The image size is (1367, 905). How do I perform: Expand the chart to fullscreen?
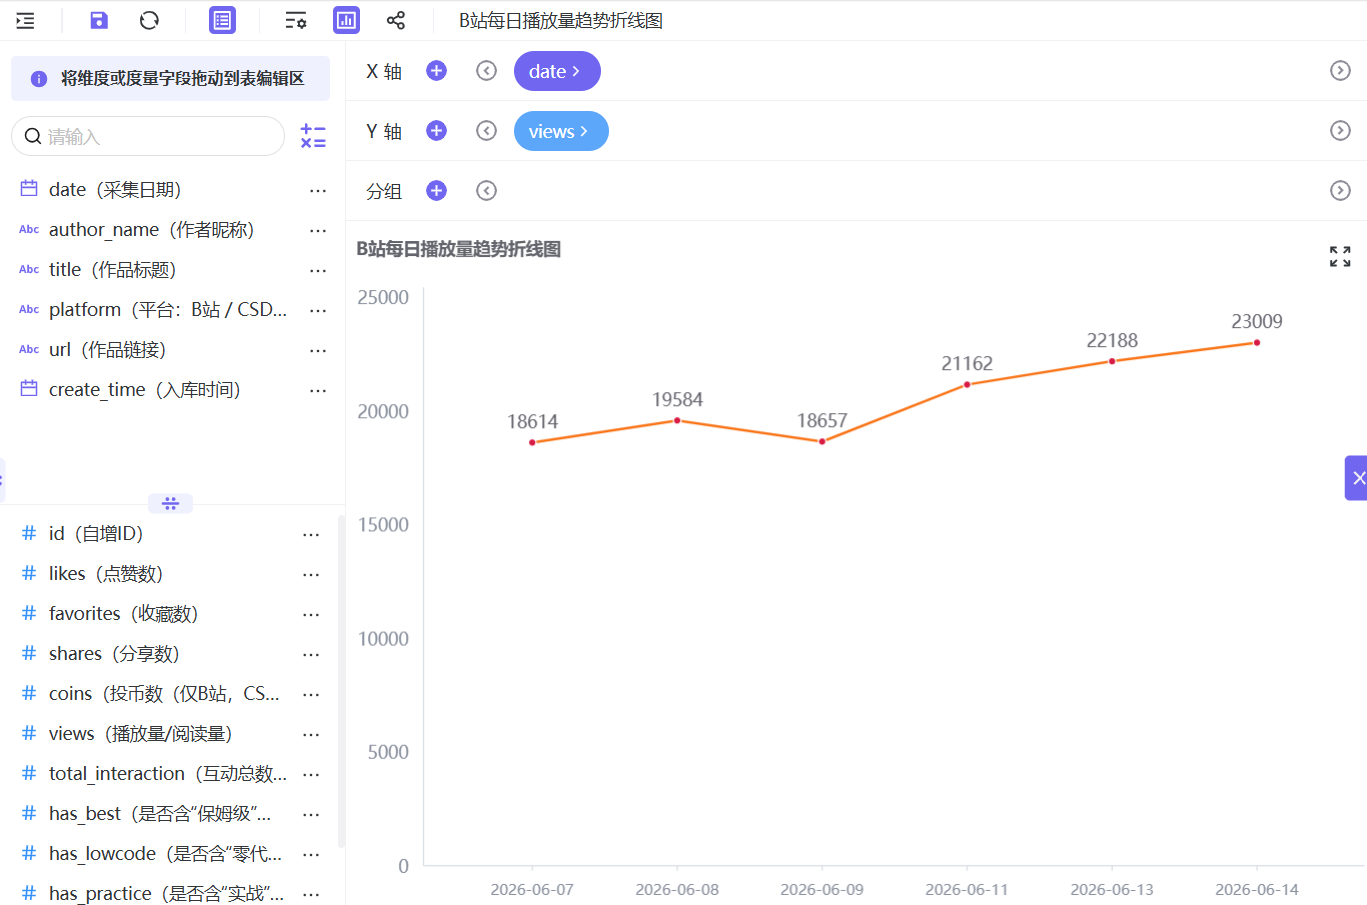(x=1340, y=257)
